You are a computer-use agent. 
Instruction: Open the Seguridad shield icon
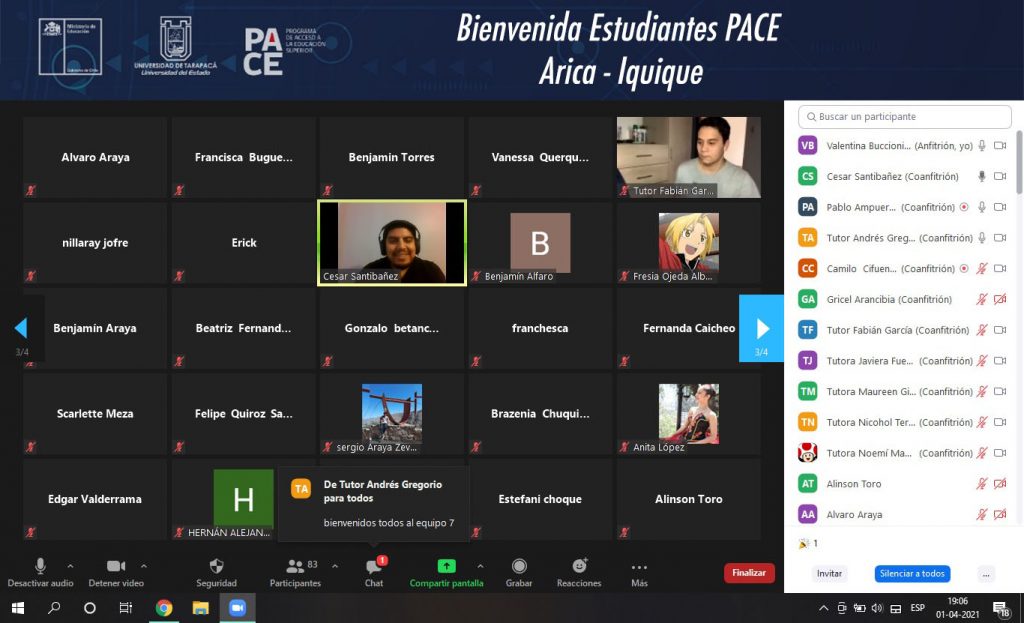[216, 567]
